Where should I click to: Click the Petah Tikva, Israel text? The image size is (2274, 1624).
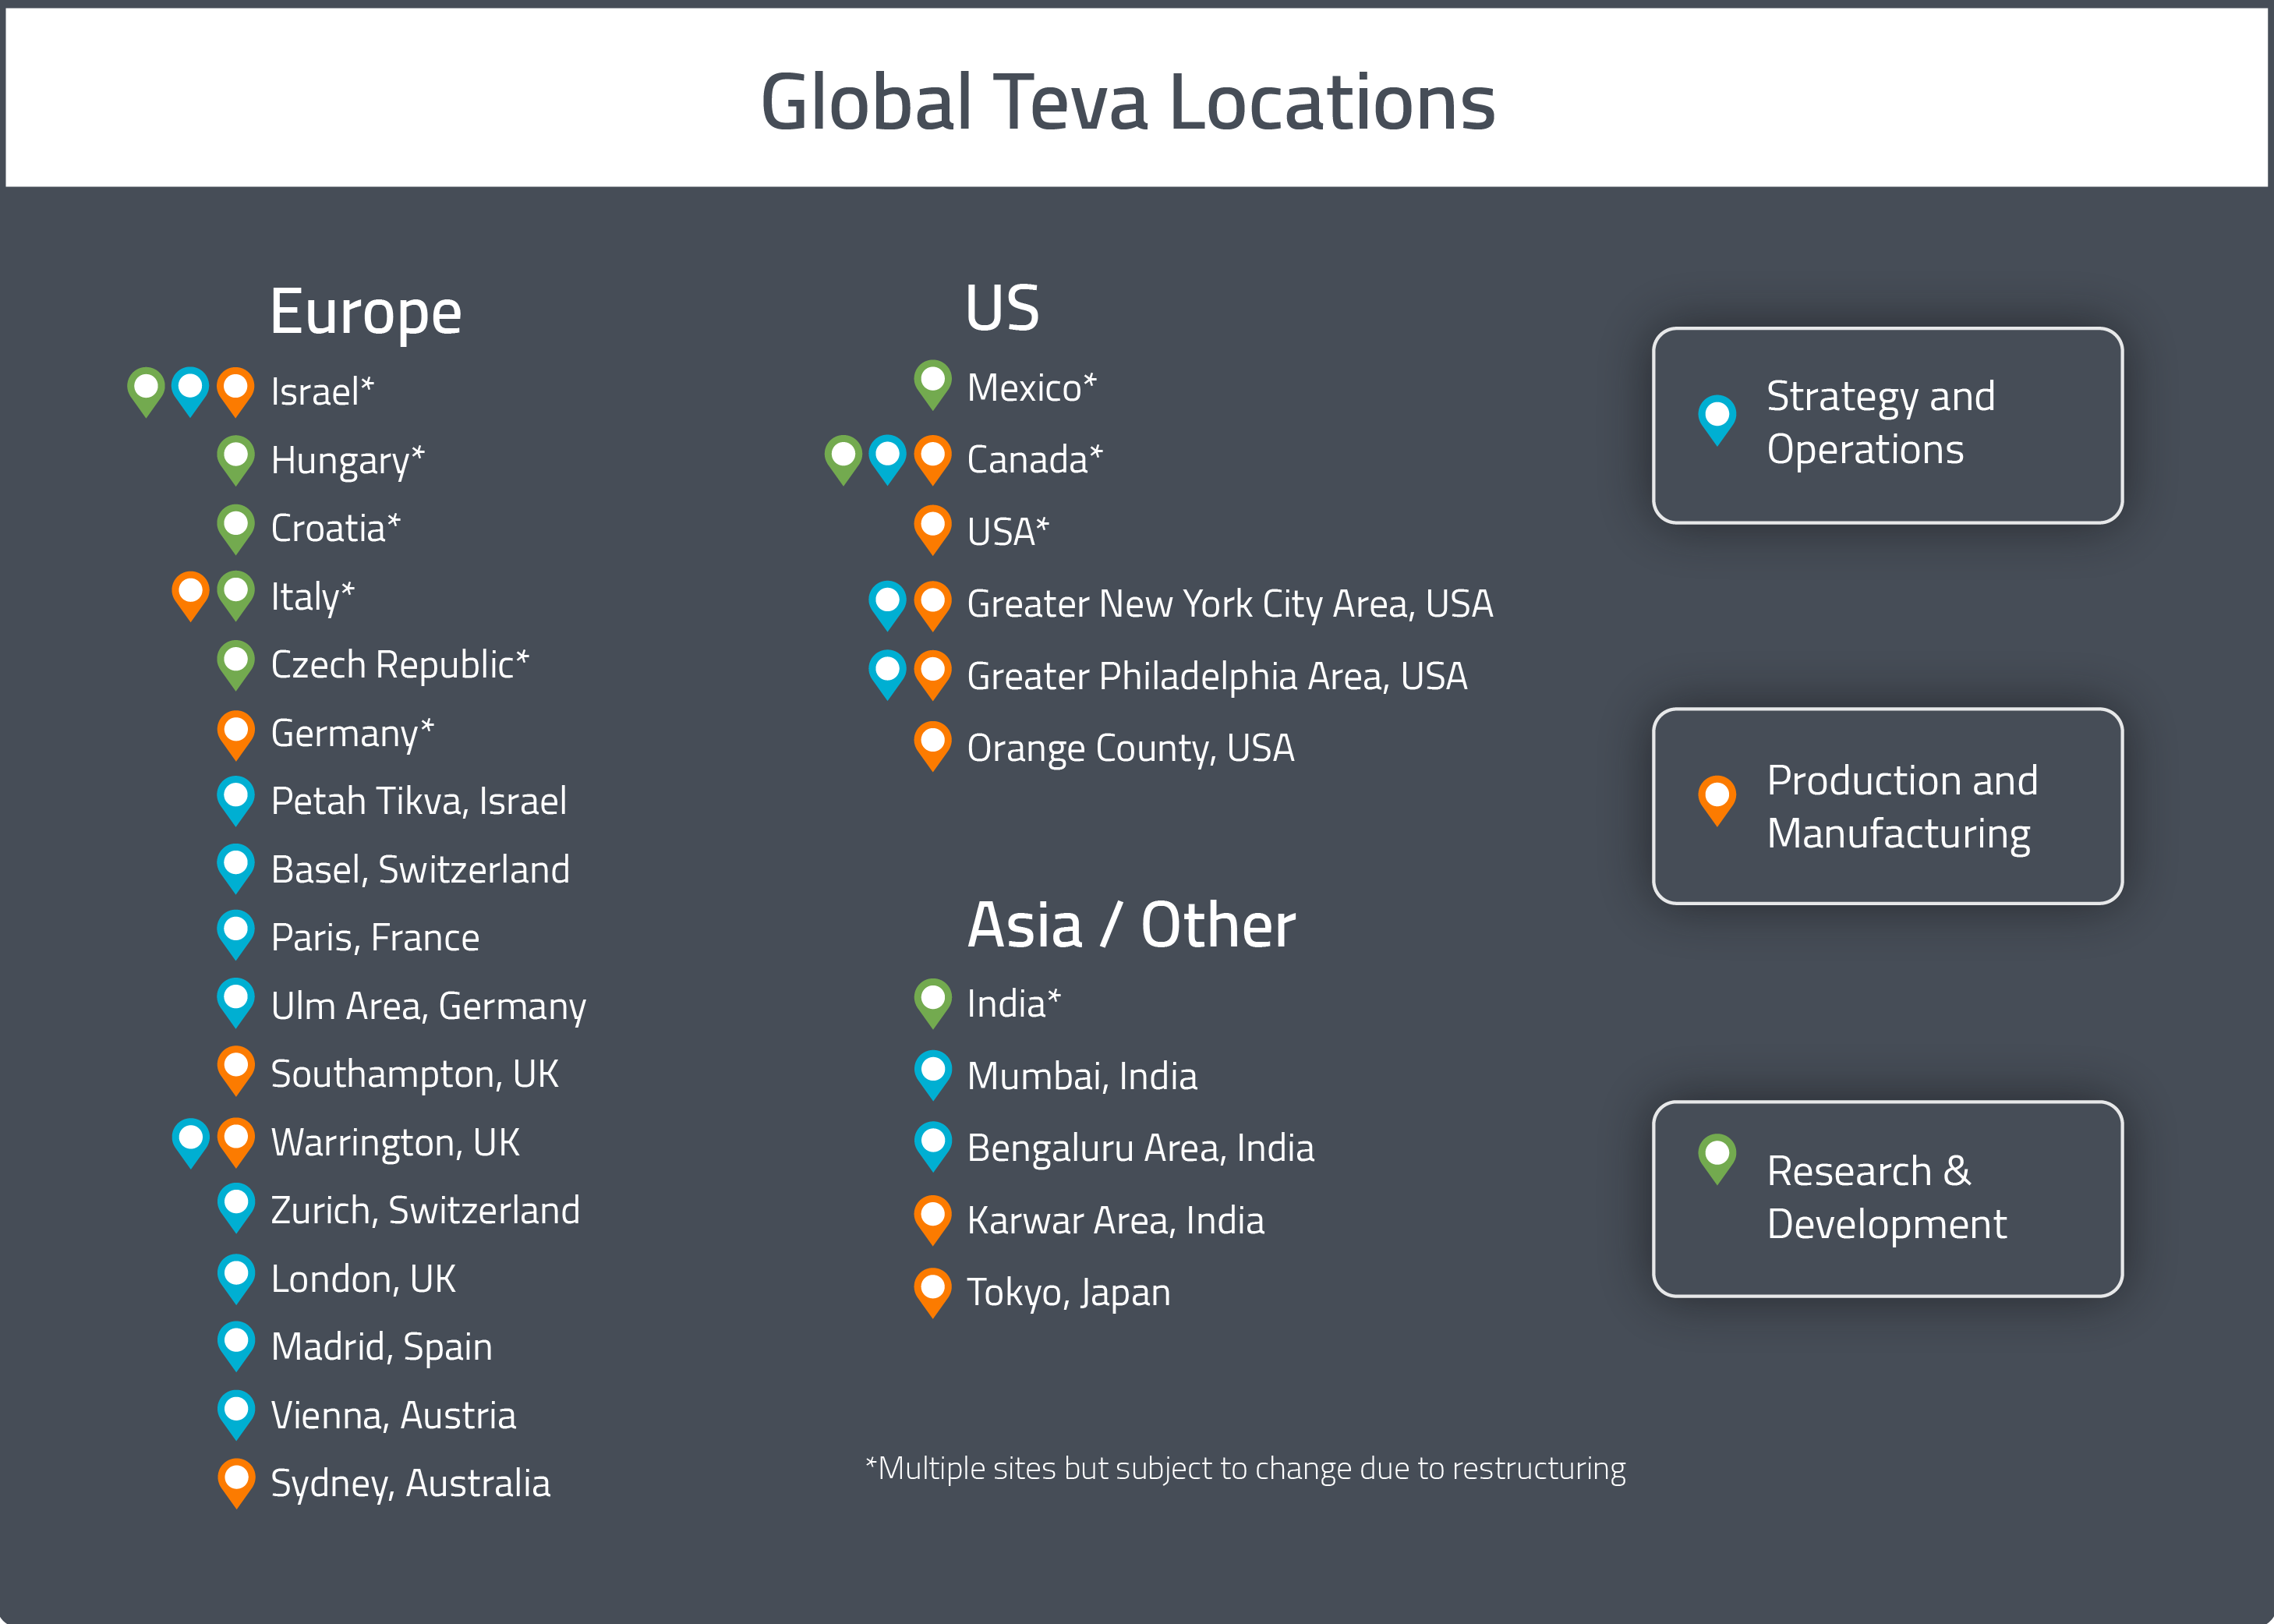[x=418, y=801]
